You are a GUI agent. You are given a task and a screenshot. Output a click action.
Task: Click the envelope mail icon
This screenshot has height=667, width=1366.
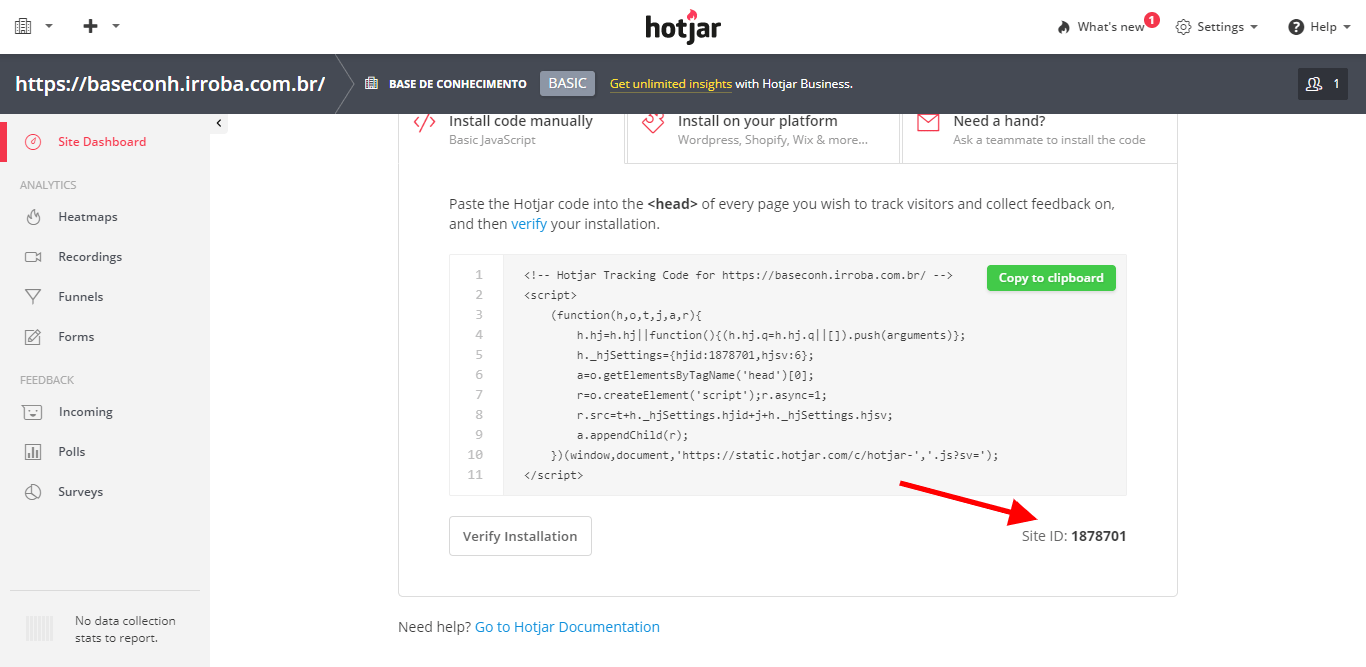[928, 122]
